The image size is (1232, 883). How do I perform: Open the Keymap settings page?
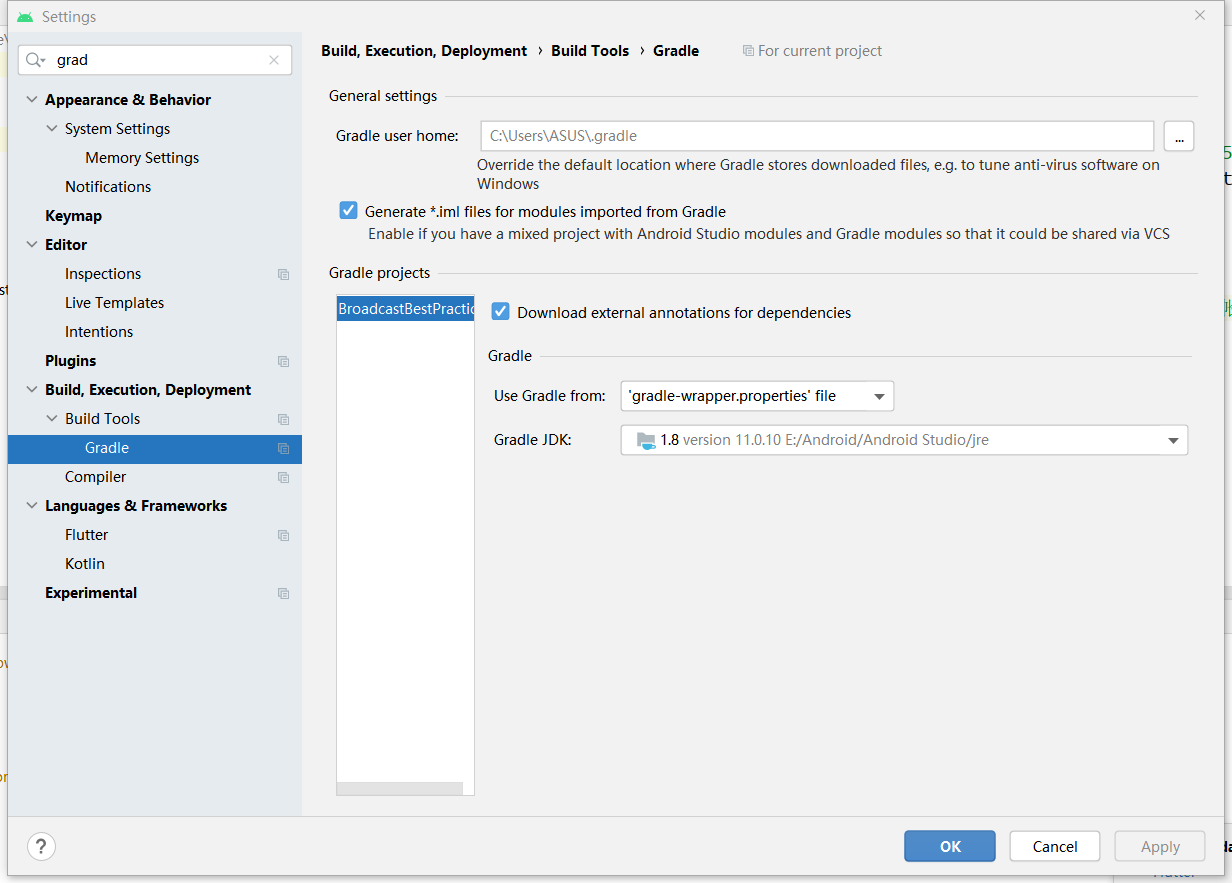(x=73, y=216)
